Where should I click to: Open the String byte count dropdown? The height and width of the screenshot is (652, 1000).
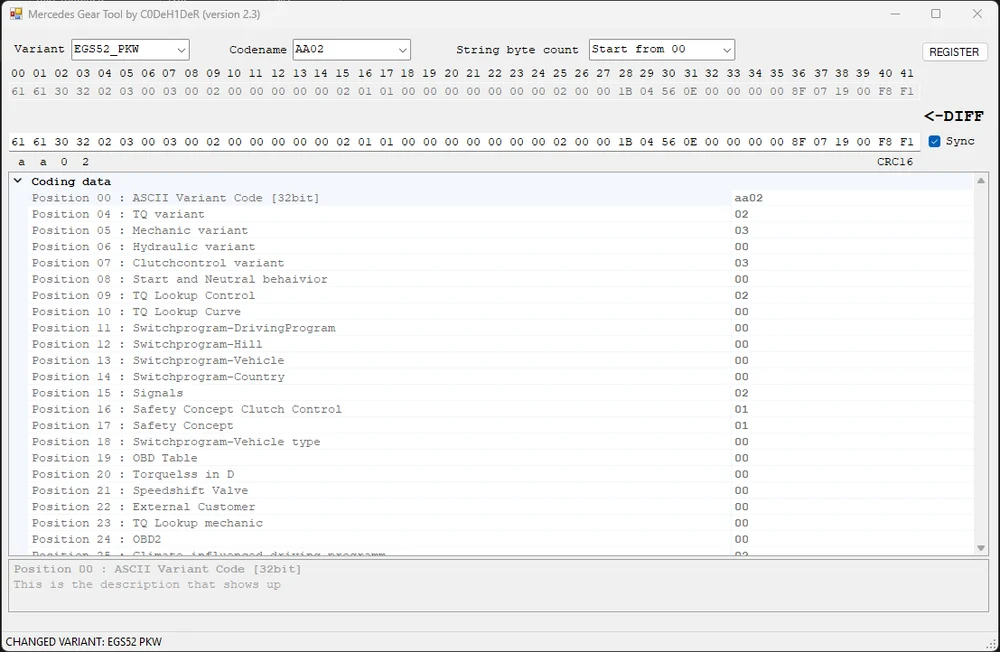(661, 49)
